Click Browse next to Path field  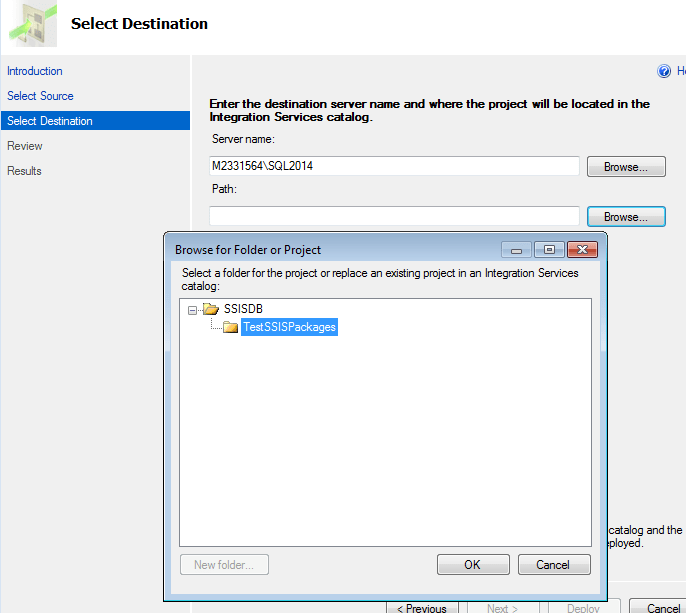click(626, 216)
